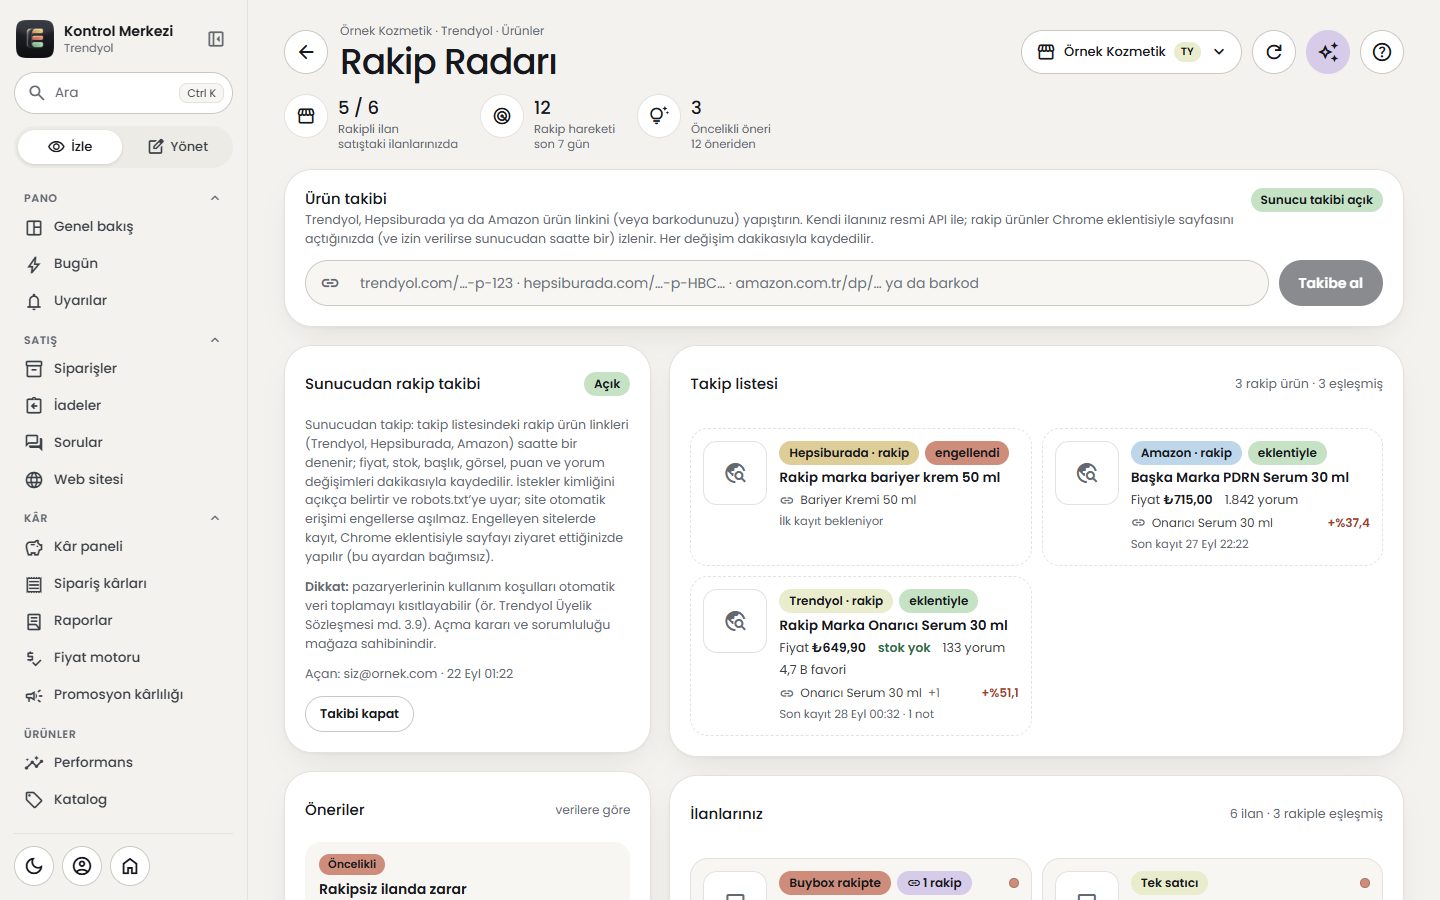Click the Takibi kapat button
The image size is (1440, 900).
click(359, 714)
